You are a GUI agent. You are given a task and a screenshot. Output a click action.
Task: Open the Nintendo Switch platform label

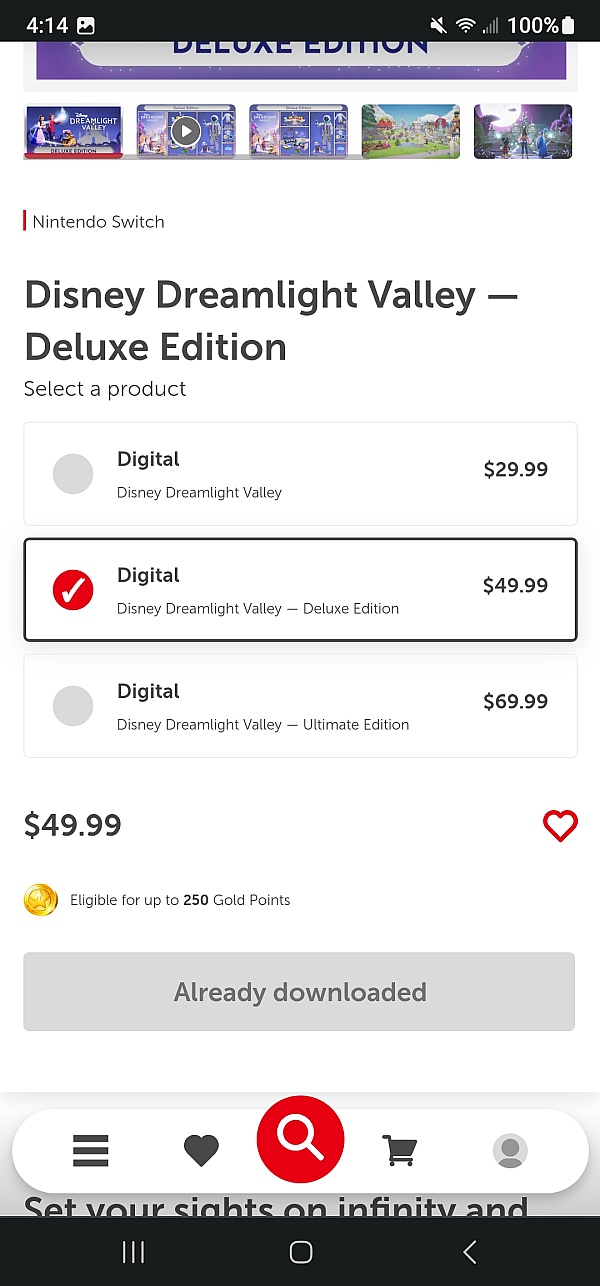98,222
